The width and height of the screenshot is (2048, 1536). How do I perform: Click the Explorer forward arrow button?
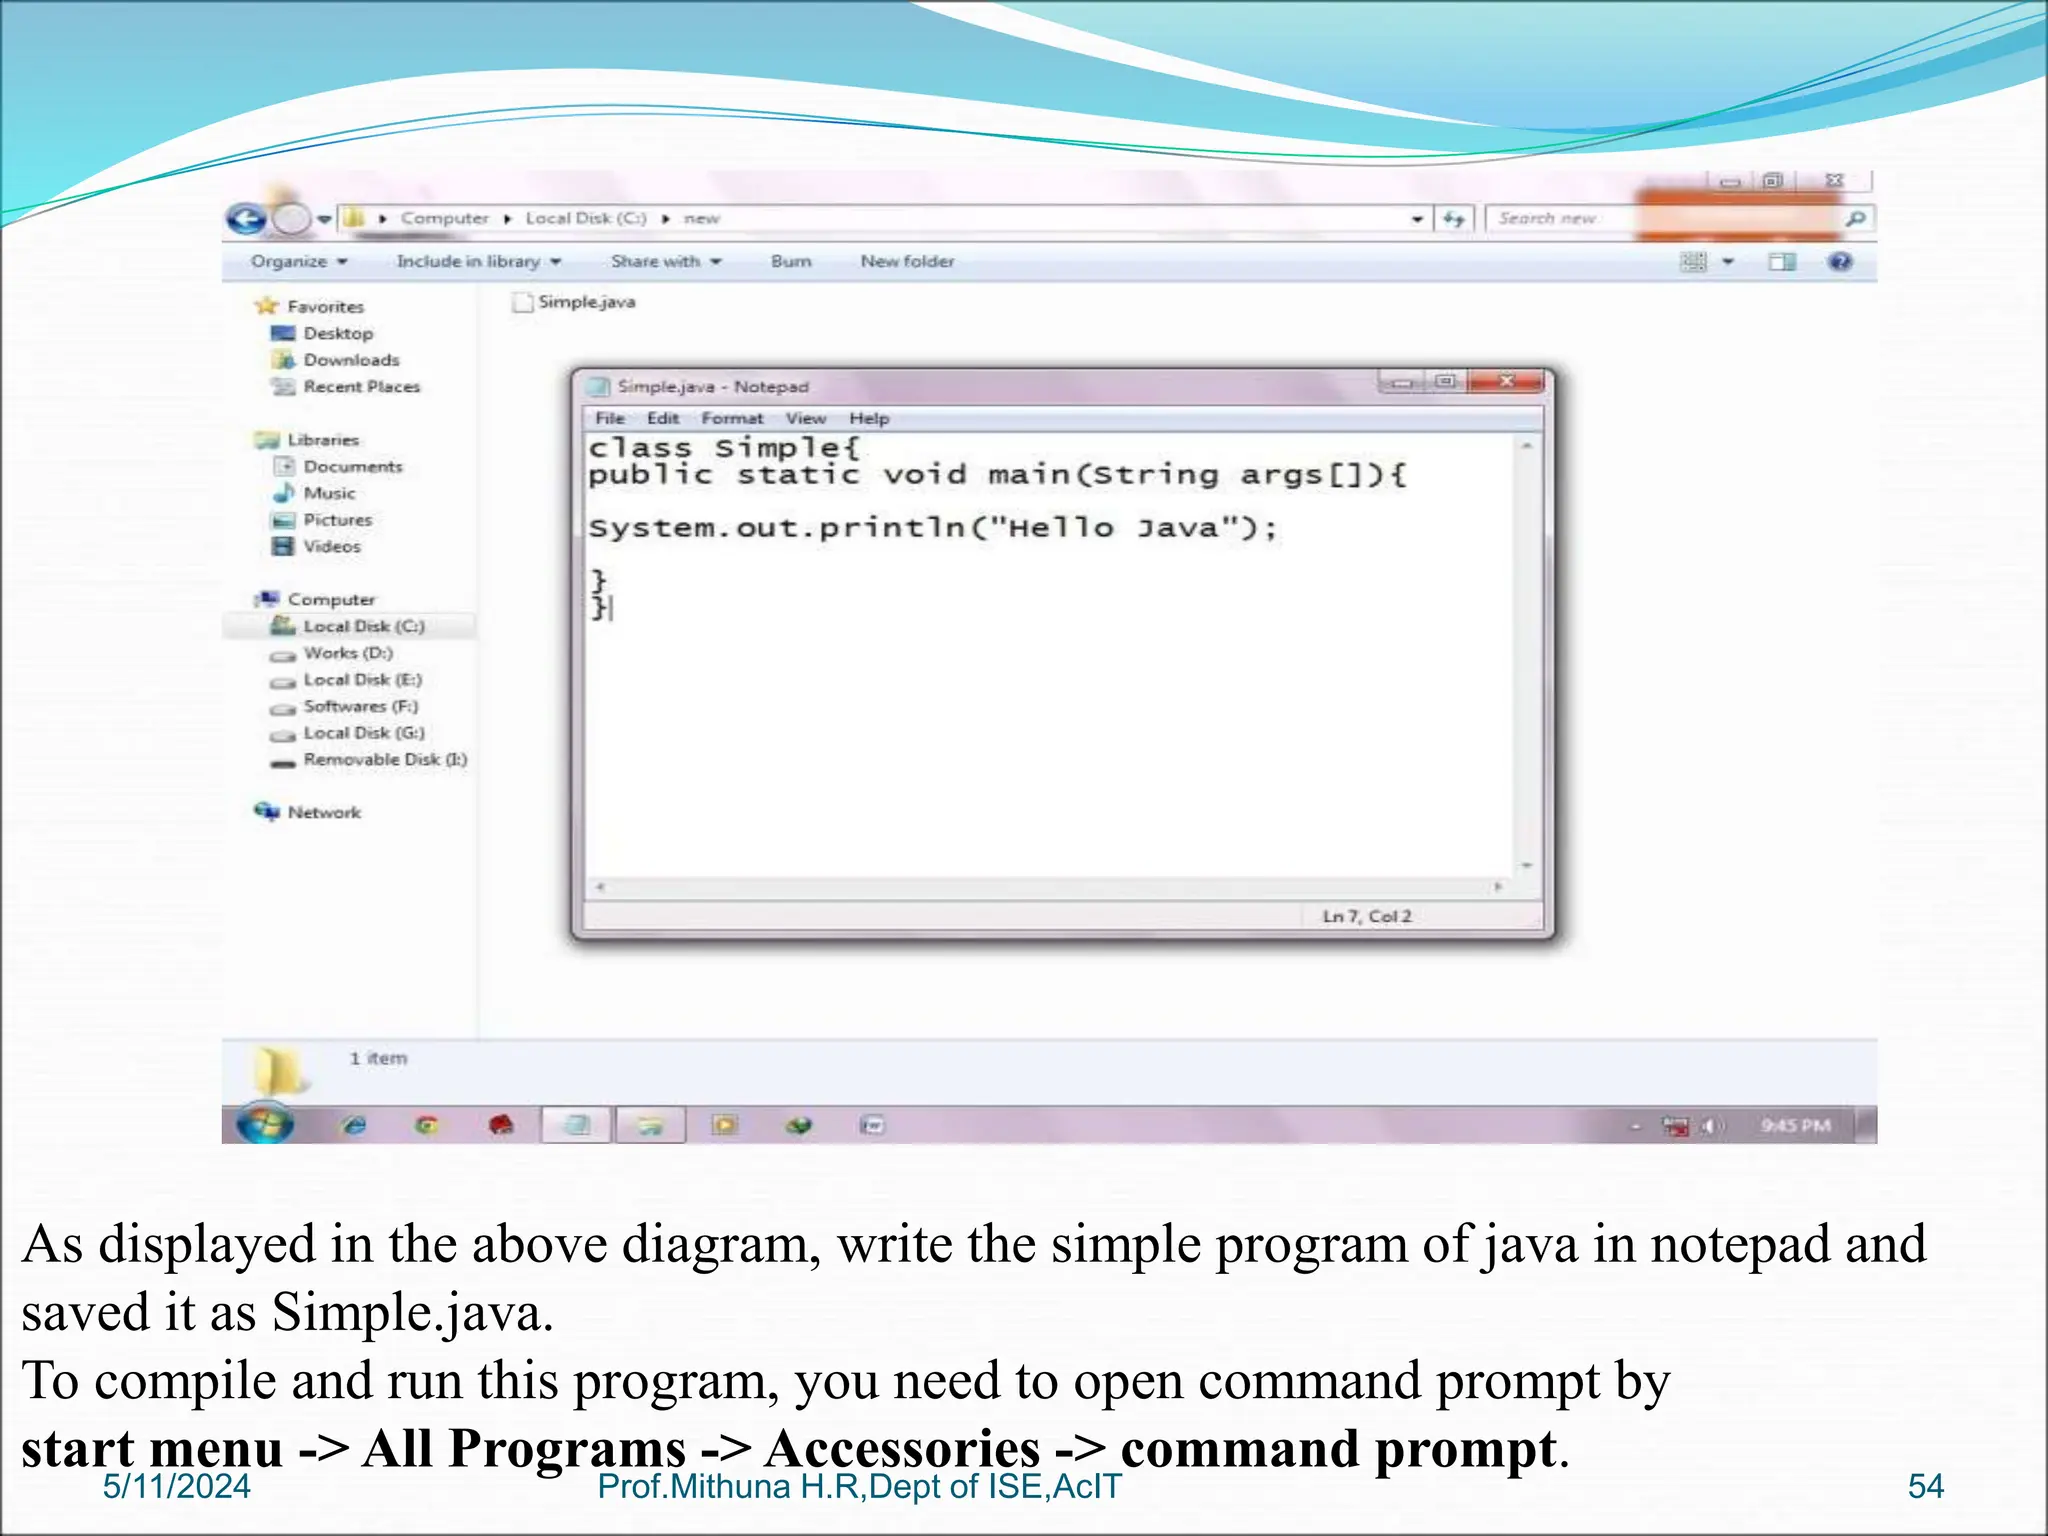[x=291, y=218]
